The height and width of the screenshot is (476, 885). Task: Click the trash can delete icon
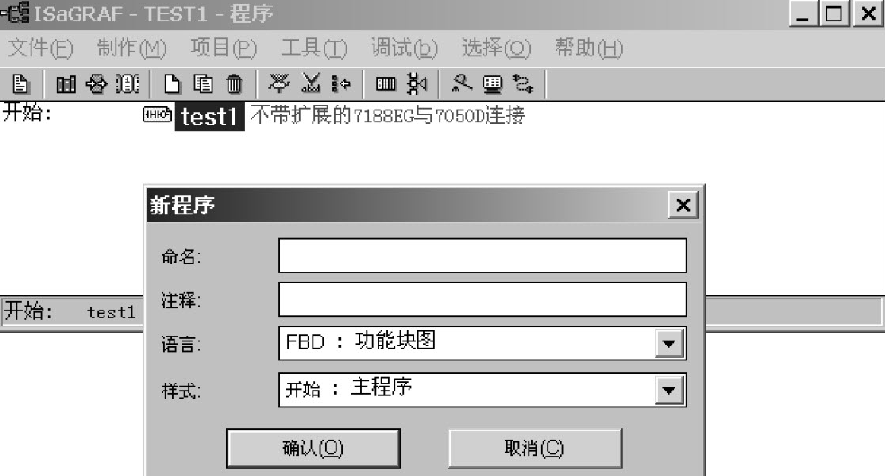tap(234, 84)
